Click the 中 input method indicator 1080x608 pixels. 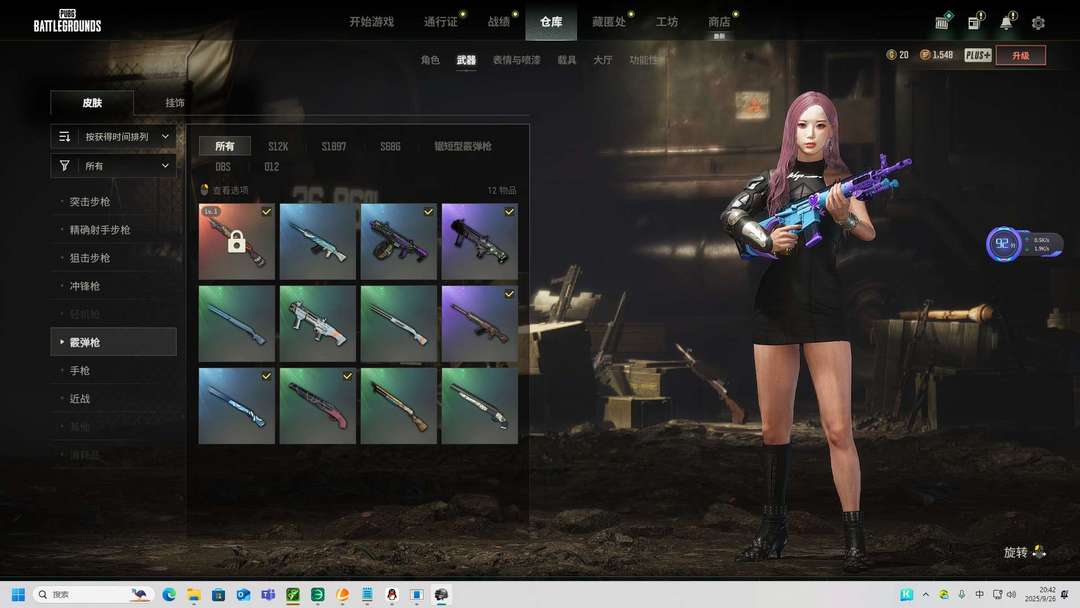[979, 594]
